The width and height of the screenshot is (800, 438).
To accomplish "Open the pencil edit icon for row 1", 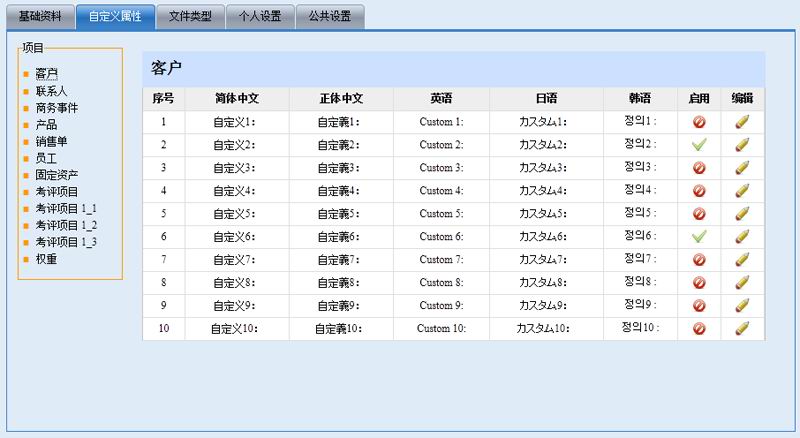I will click(x=742, y=122).
